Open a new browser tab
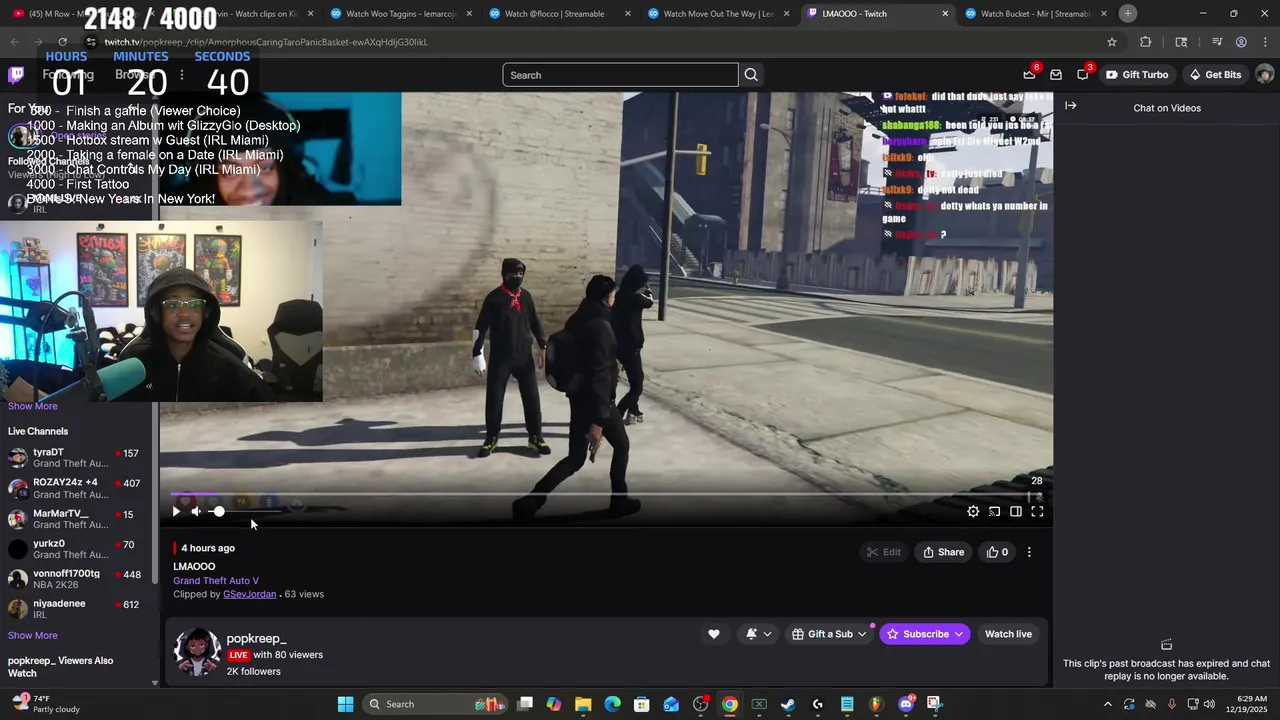This screenshot has height=720, width=1280. click(1127, 13)
